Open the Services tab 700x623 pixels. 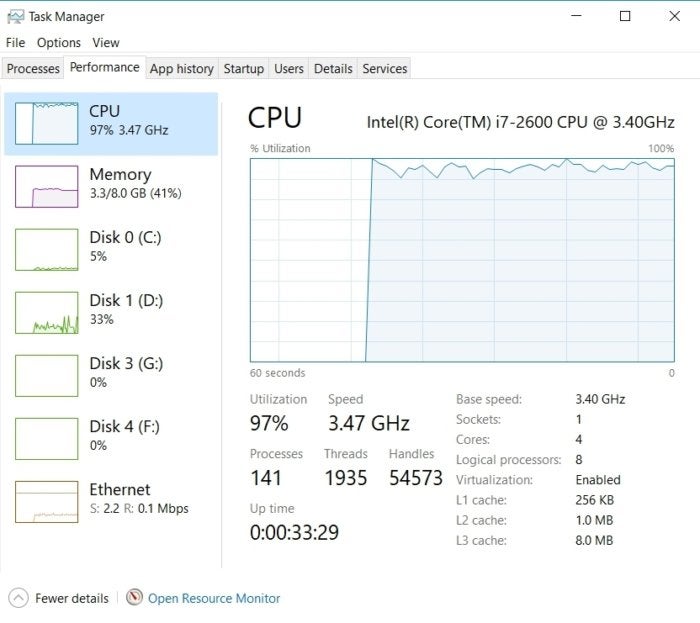(x=384, y=69)
